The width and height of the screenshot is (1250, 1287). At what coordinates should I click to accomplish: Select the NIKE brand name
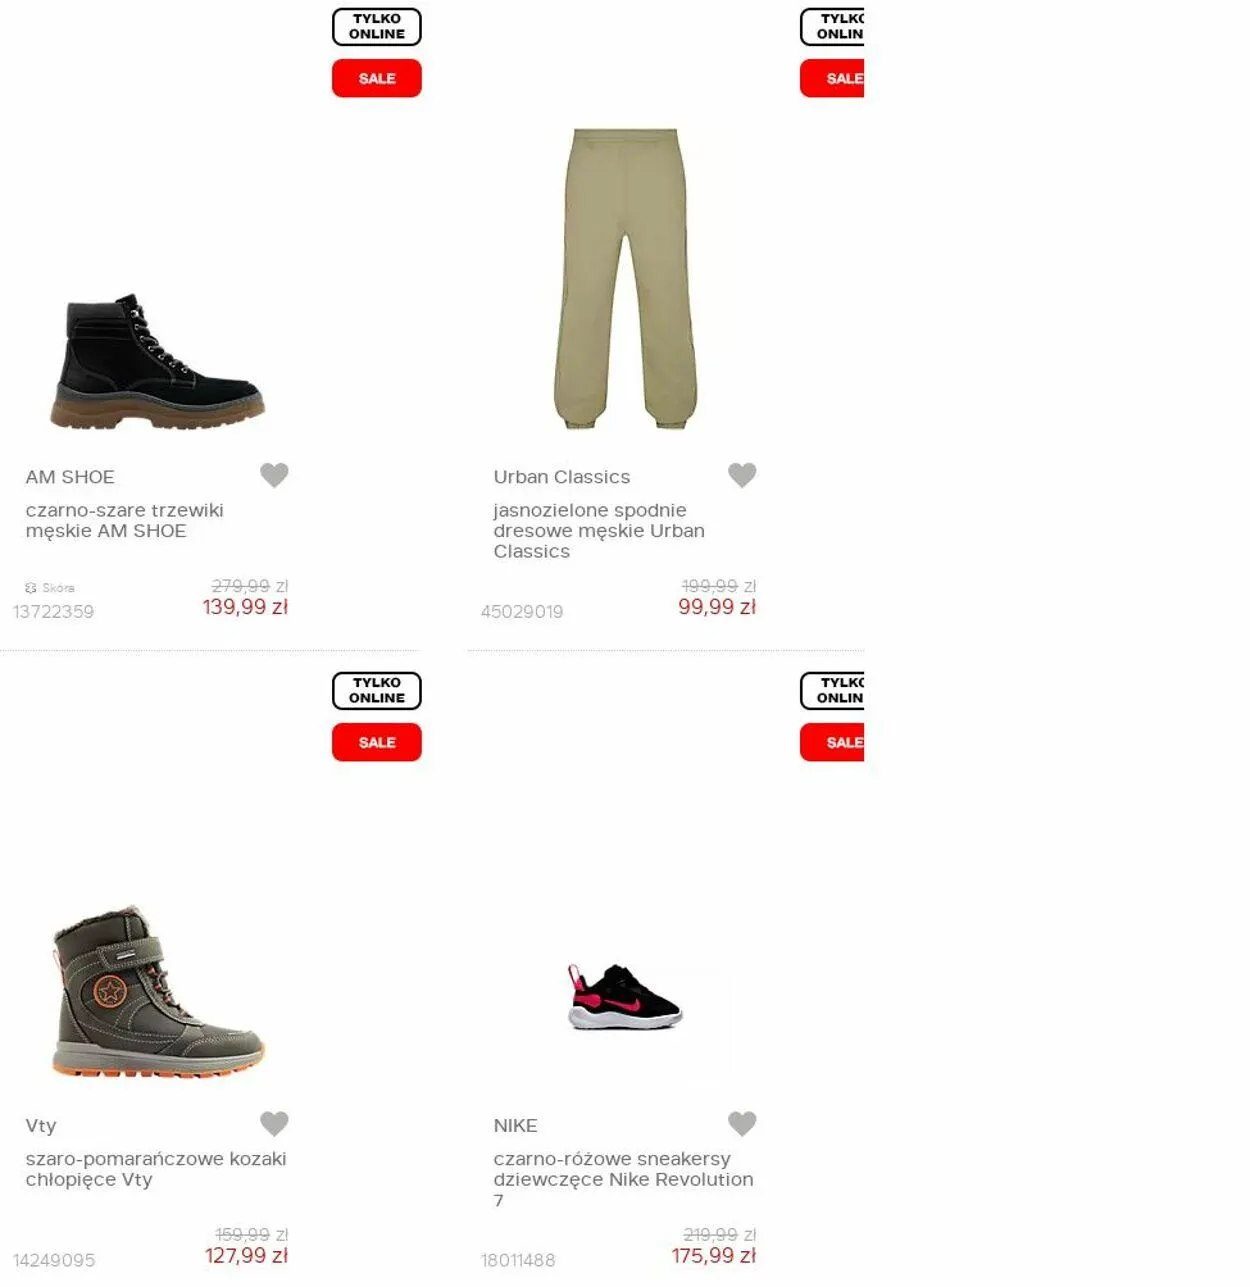click(x=515, y=1126)
